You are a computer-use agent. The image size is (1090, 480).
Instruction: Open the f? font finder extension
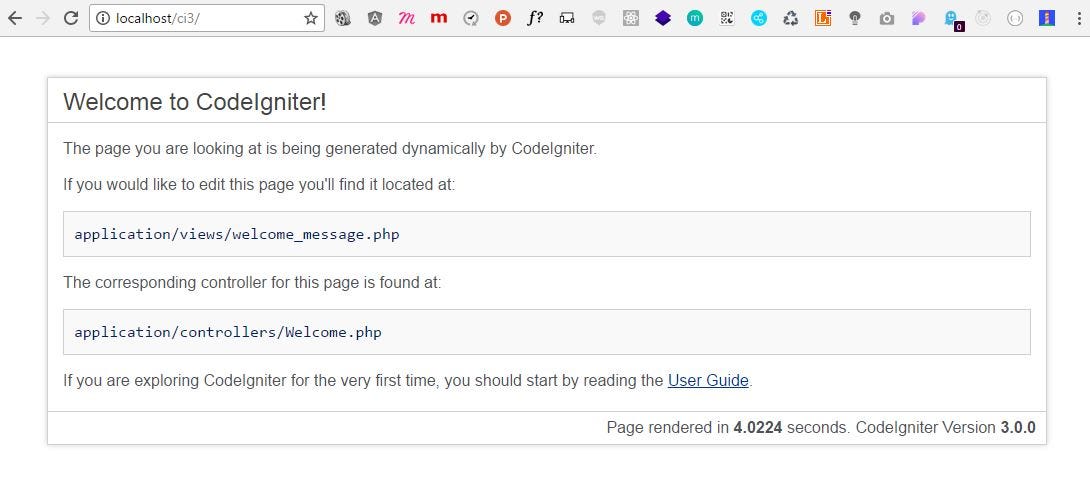coord(535,19)
